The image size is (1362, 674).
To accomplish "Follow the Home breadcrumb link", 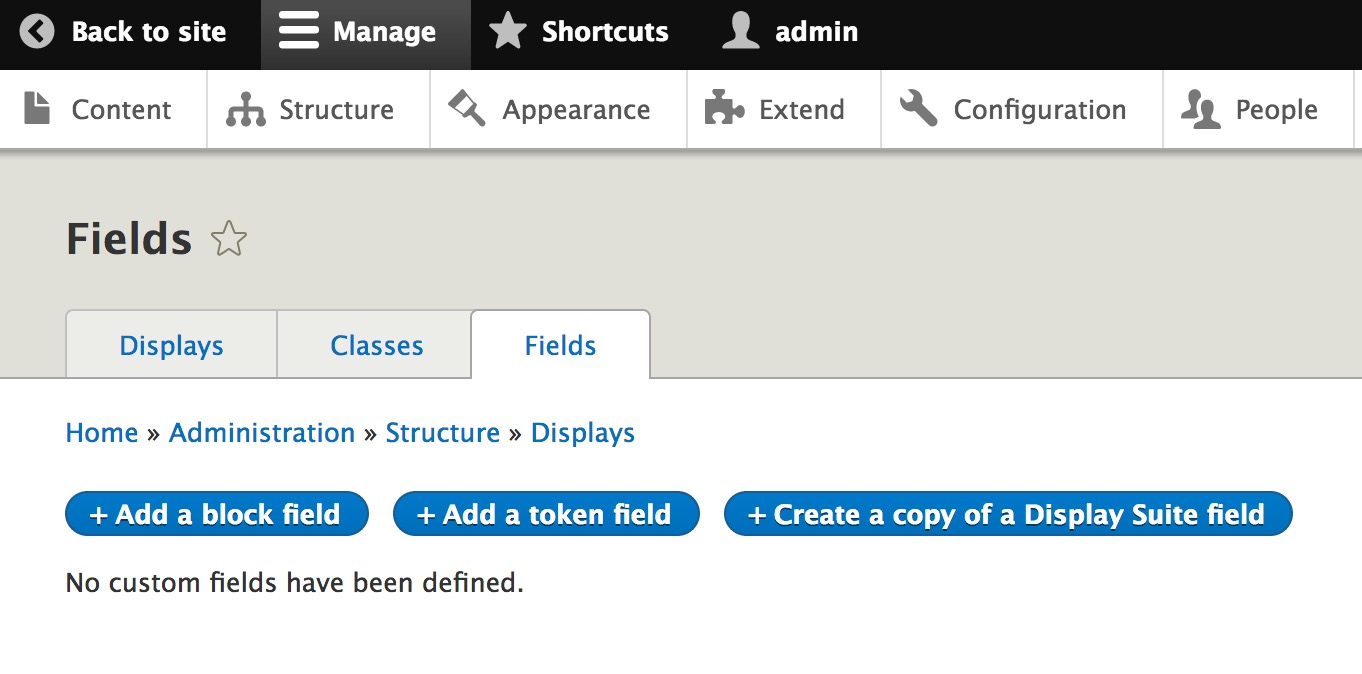I will click(102, 433).
